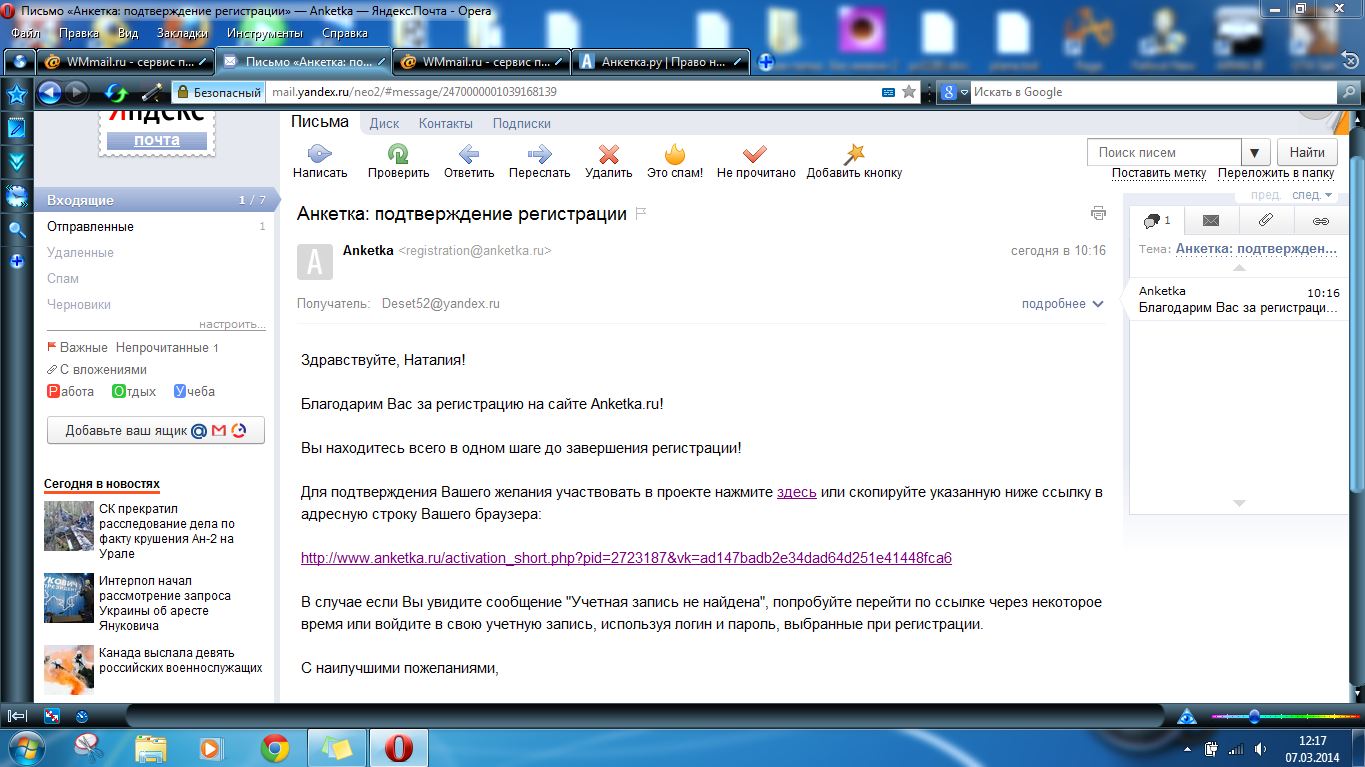Flag the message next to its subject

[x=642, y=213]
